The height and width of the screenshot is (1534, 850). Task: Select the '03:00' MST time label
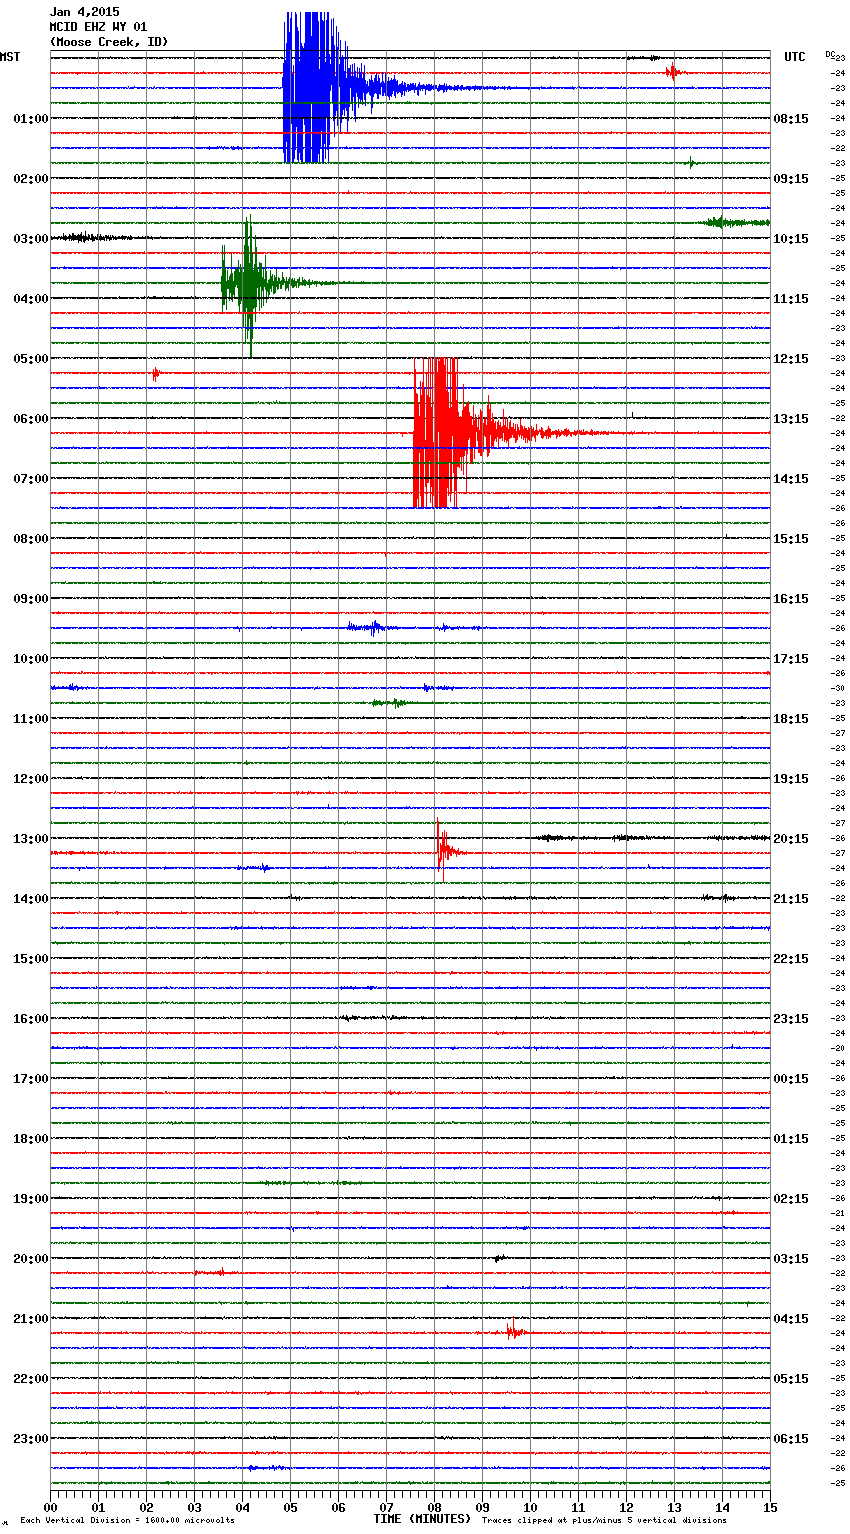pyautogui.click(x=31, y=239)
